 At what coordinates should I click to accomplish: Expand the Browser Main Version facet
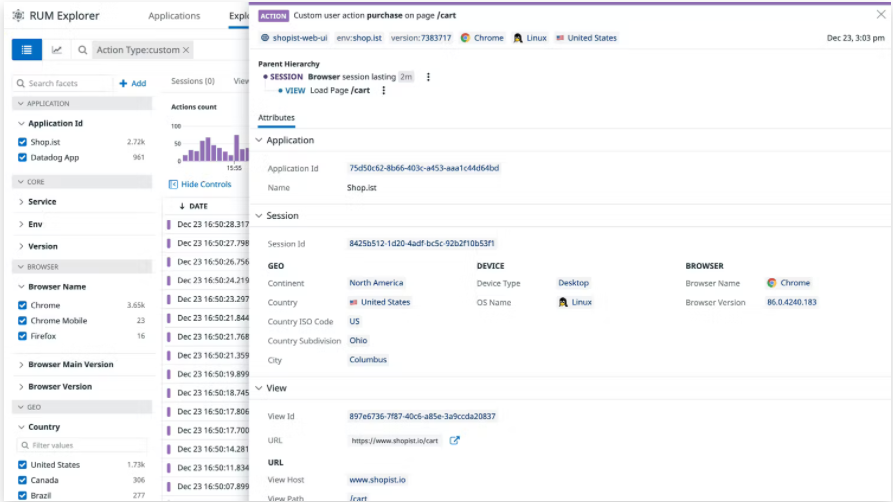click(x=21, y=365)
